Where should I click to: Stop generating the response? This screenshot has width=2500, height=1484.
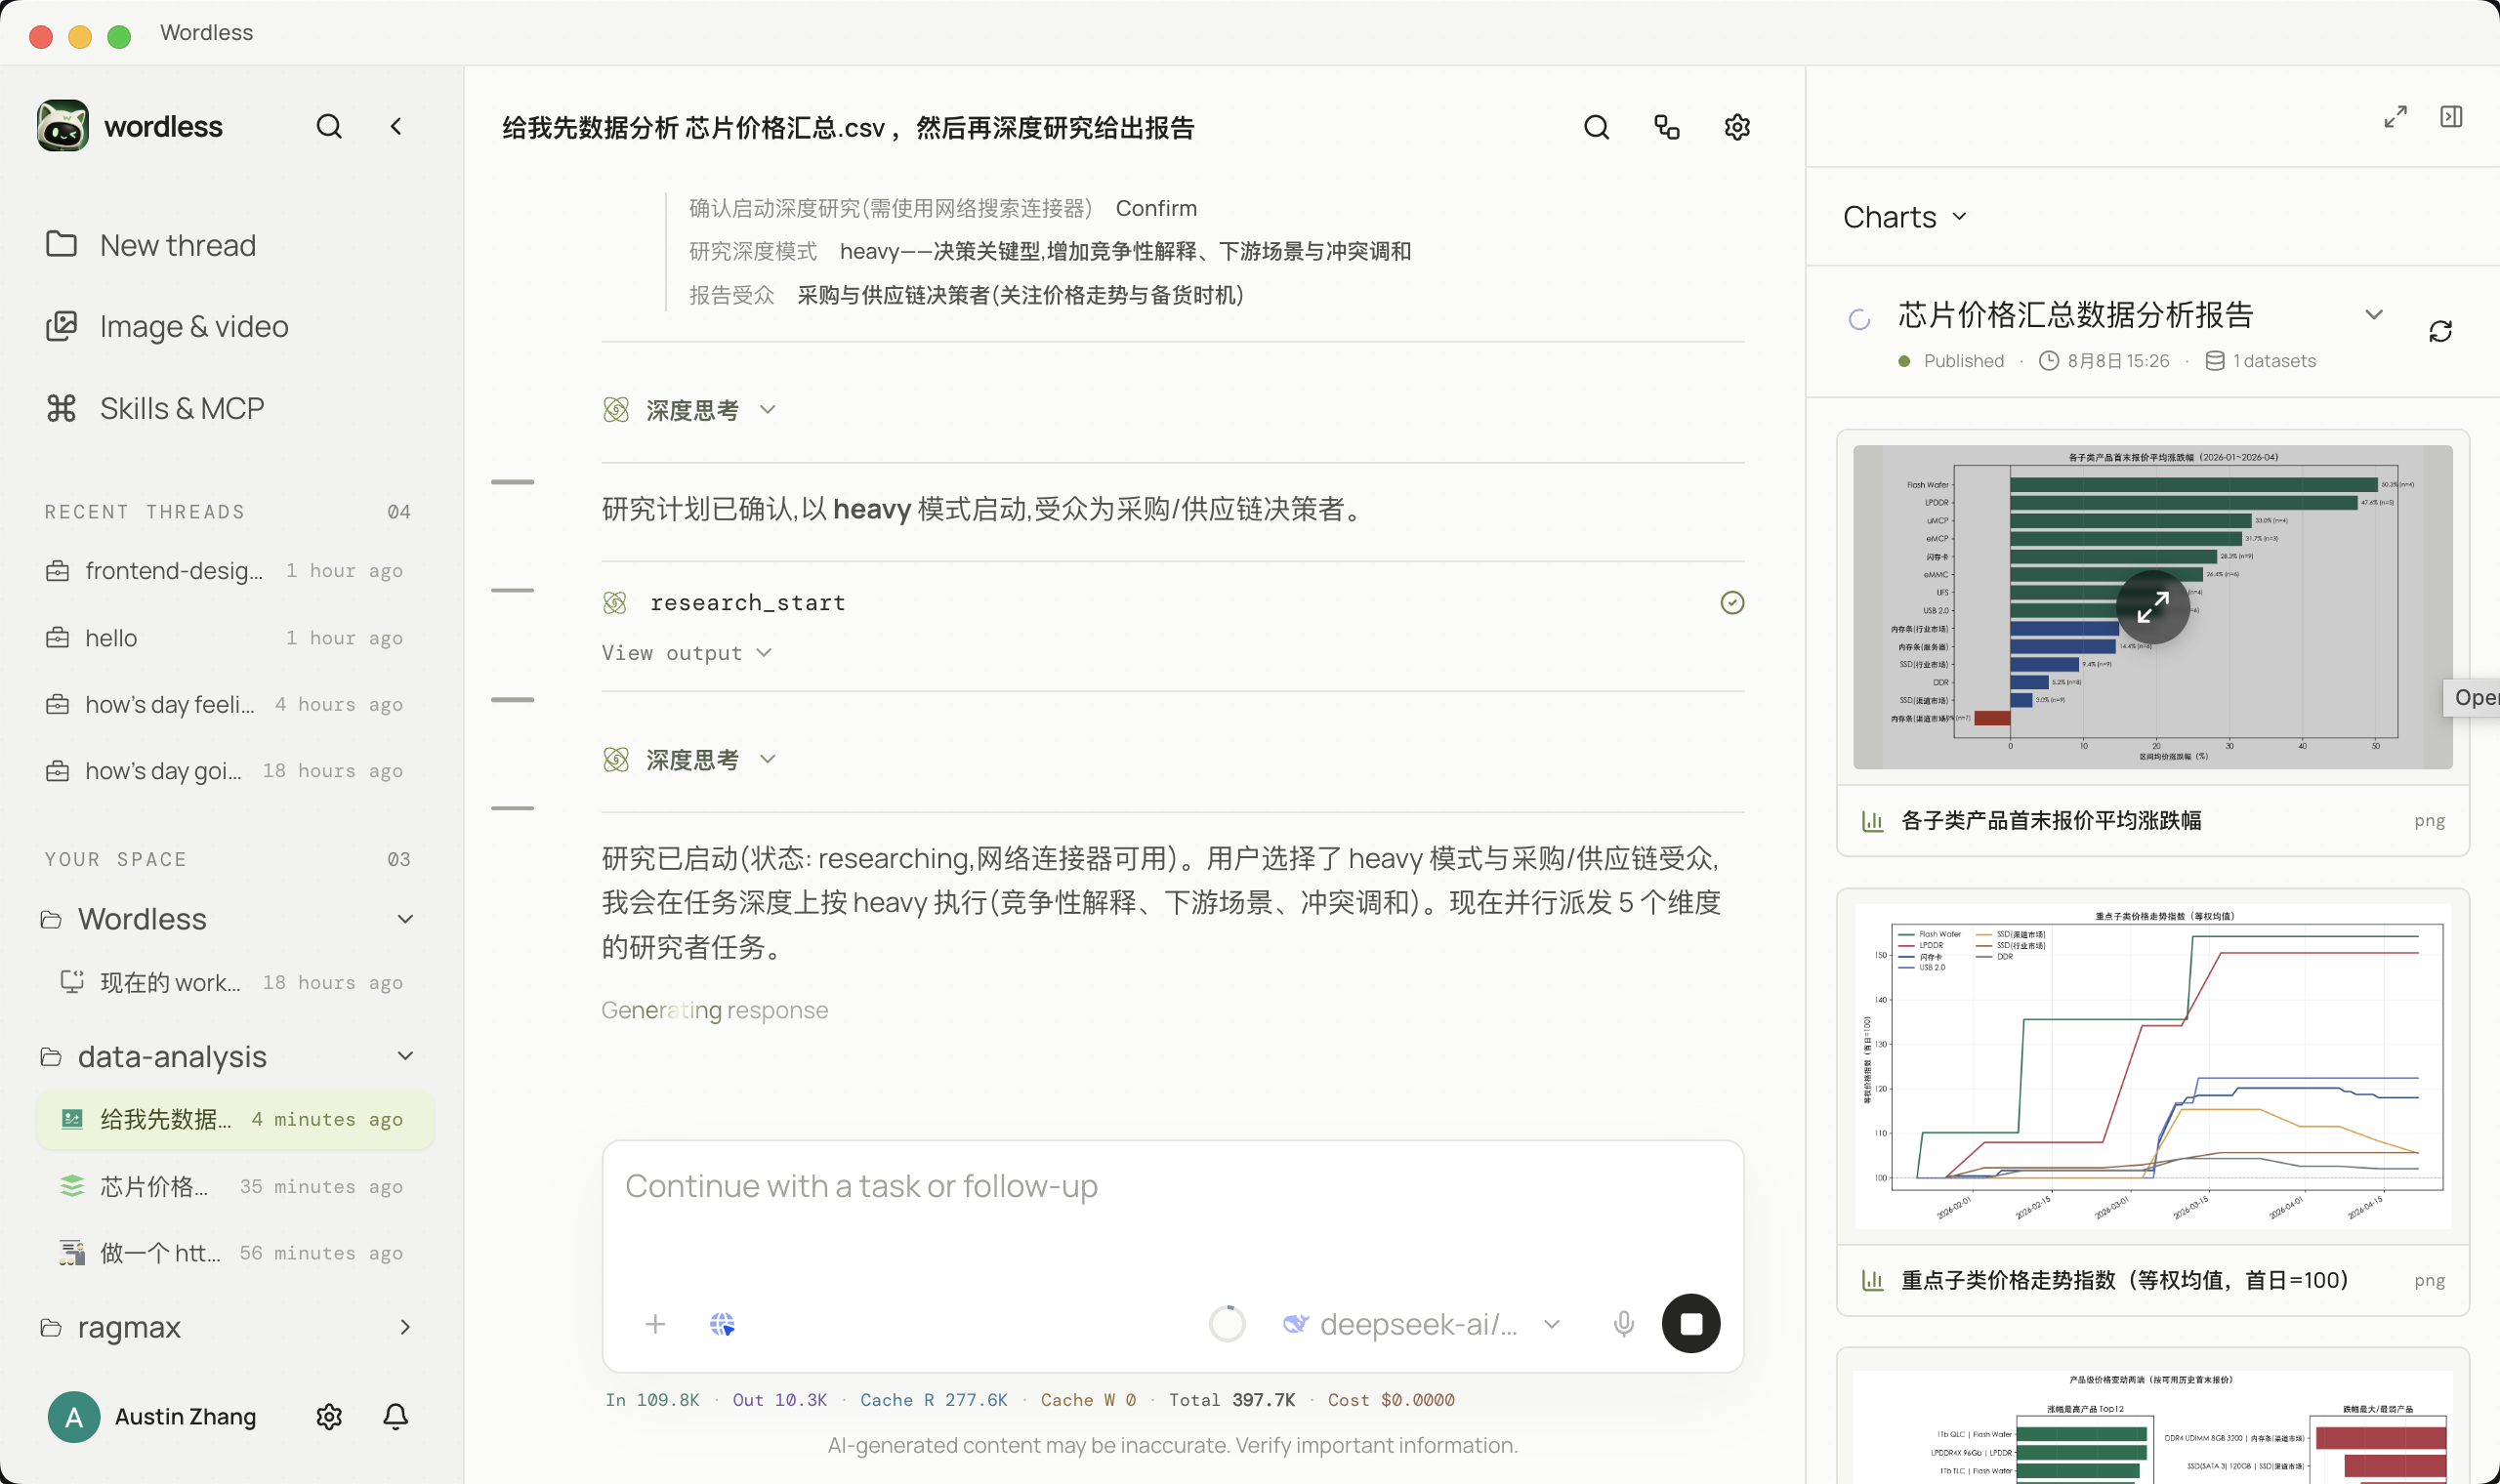pyautogui.click(x=1691, y=1324)
